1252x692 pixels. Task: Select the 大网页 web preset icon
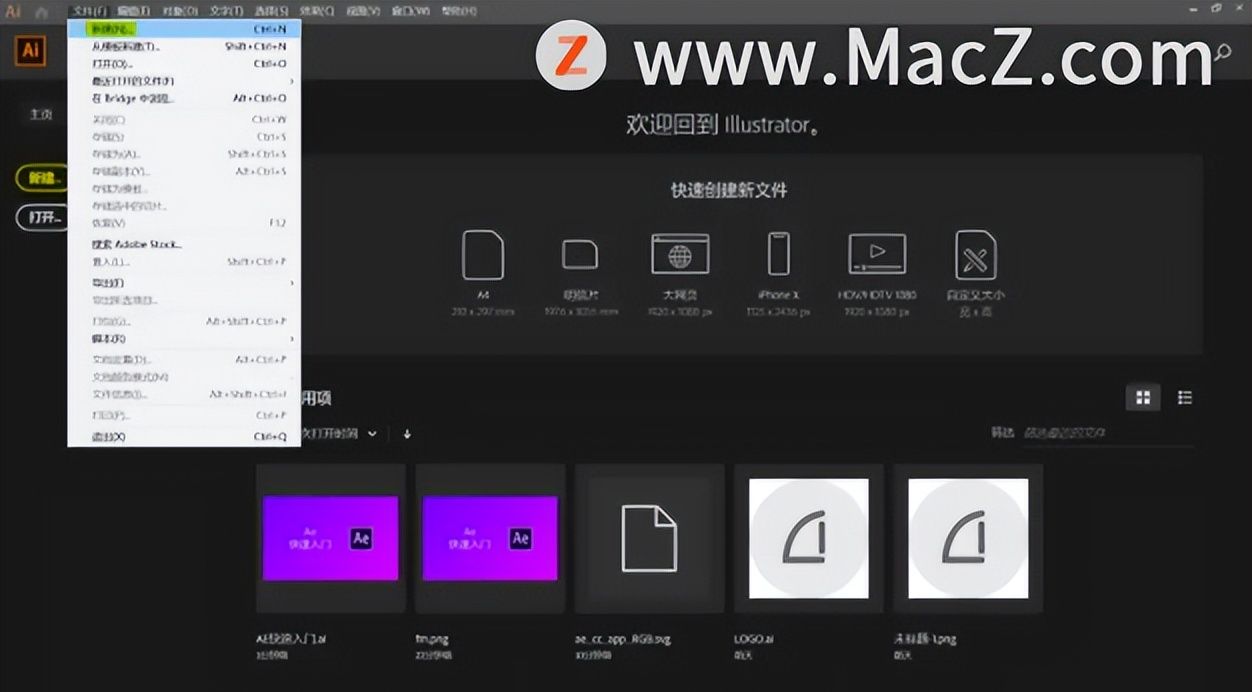coord(680,254)
